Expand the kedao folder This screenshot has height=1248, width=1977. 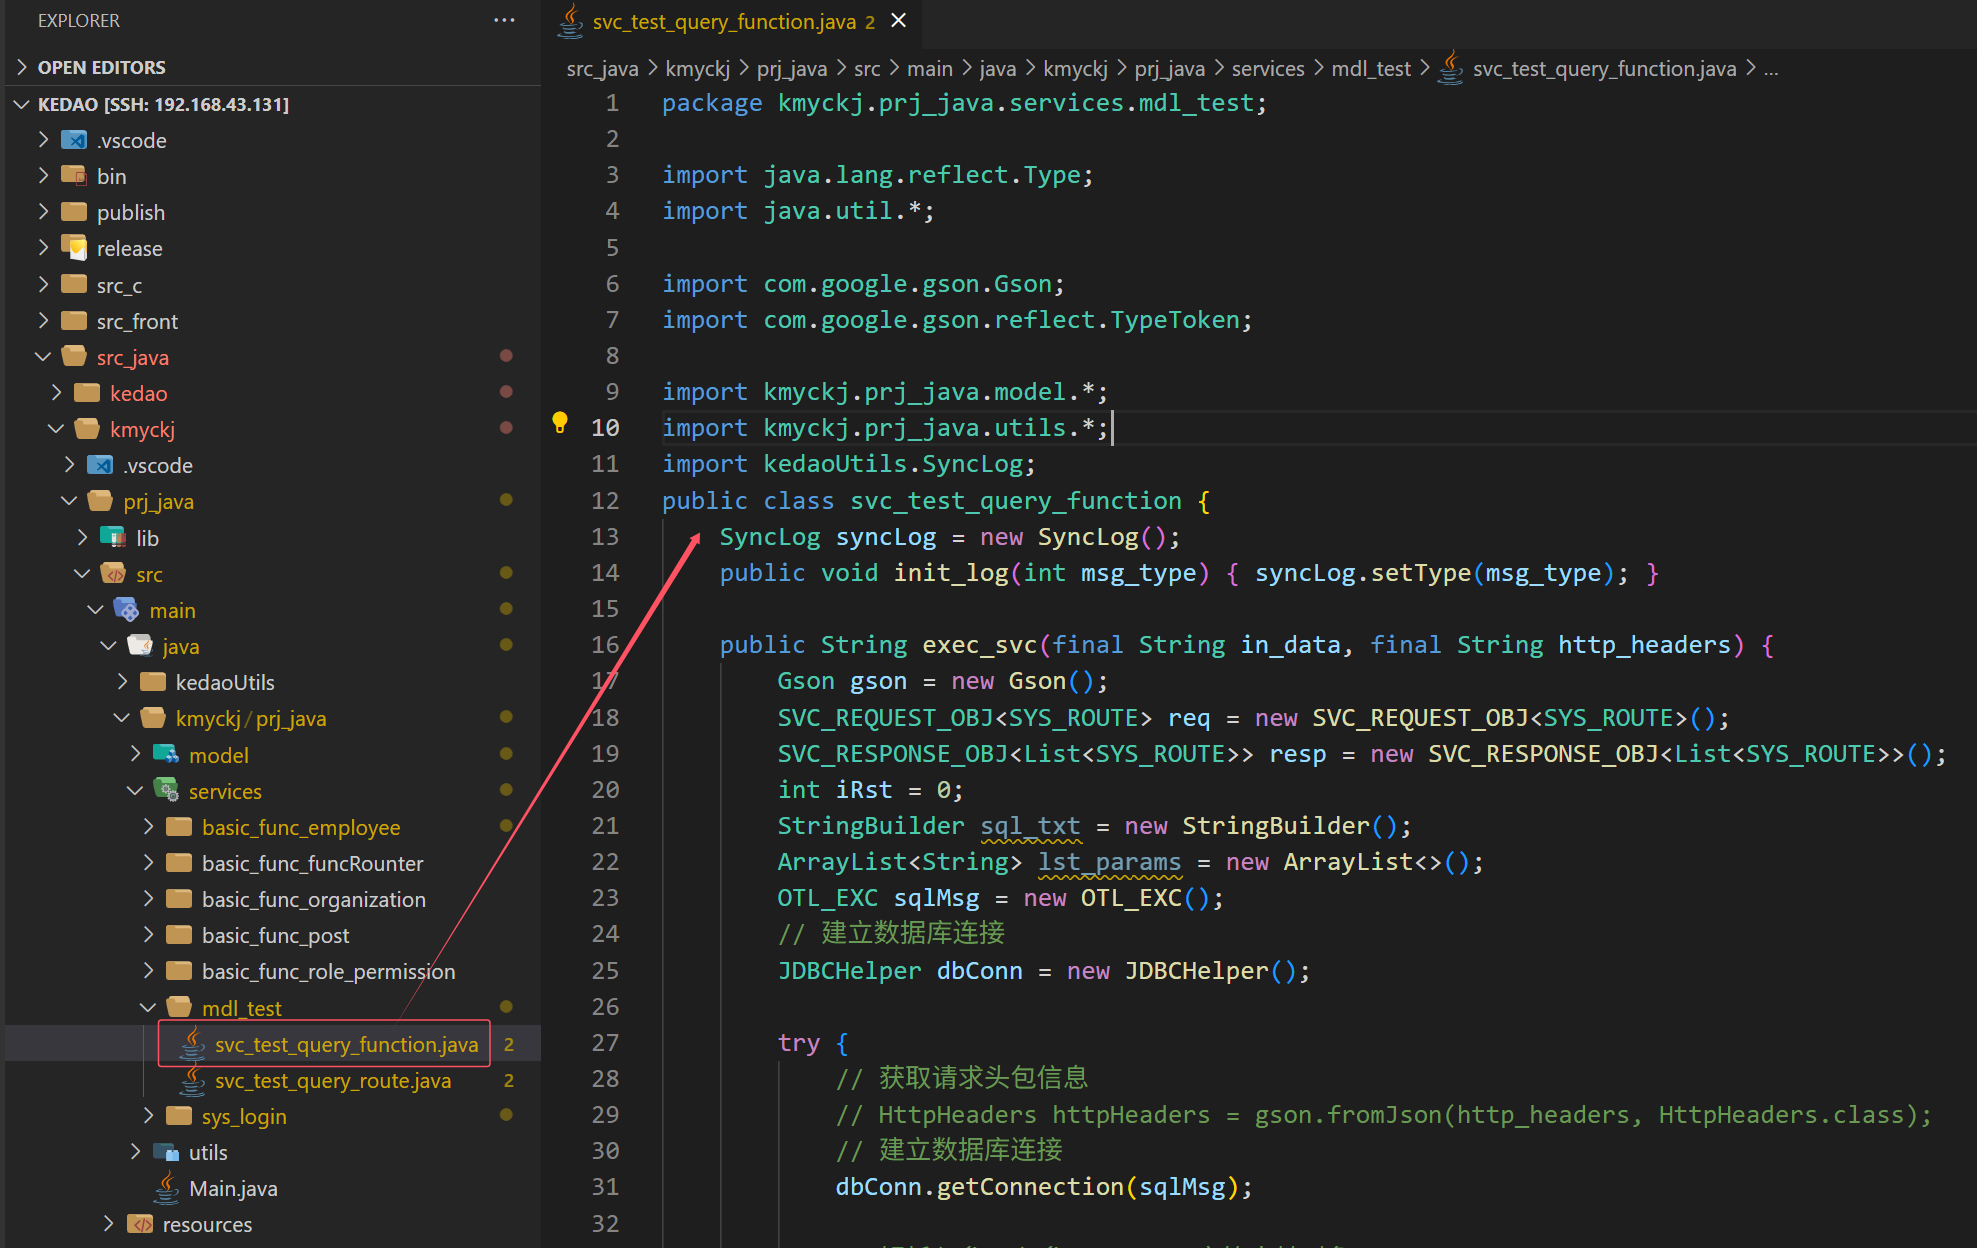[x=57, y=393]
